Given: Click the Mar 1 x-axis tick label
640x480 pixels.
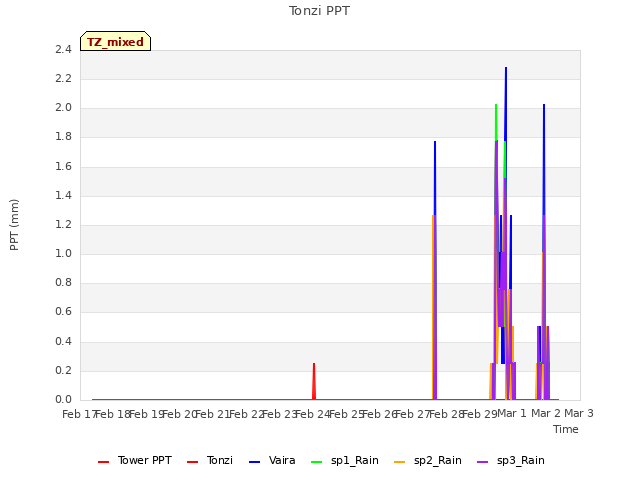Looking at the screenshot, I should tap(512, 413).
